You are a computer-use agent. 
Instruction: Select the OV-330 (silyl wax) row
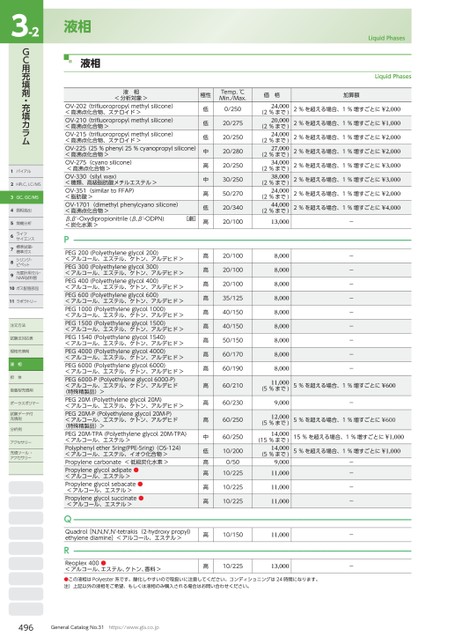click(x=237, y=179)
